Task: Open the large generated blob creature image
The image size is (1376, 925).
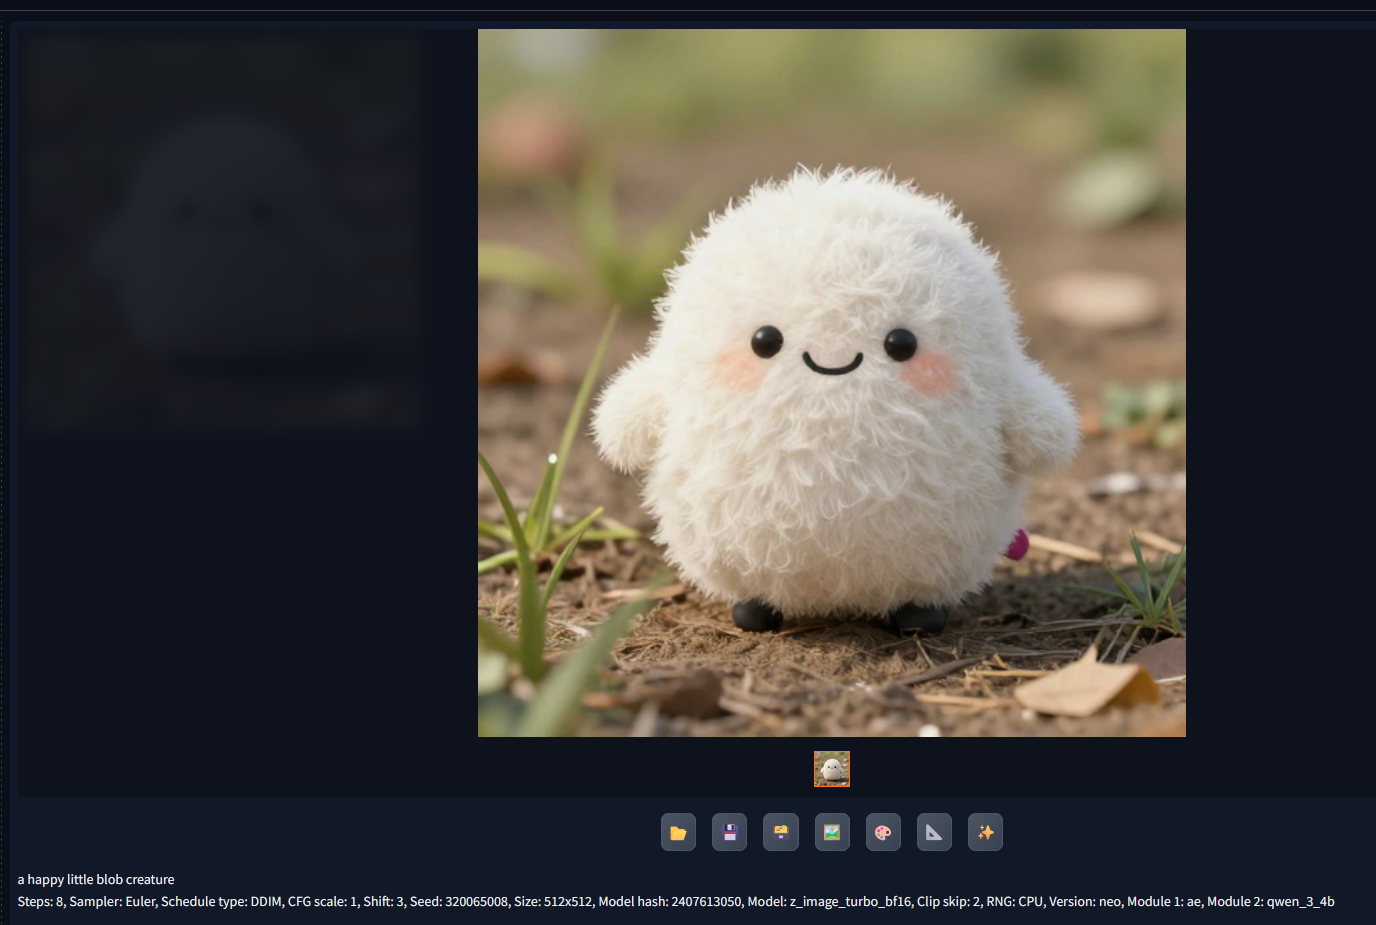Action: tap(832, 383)
